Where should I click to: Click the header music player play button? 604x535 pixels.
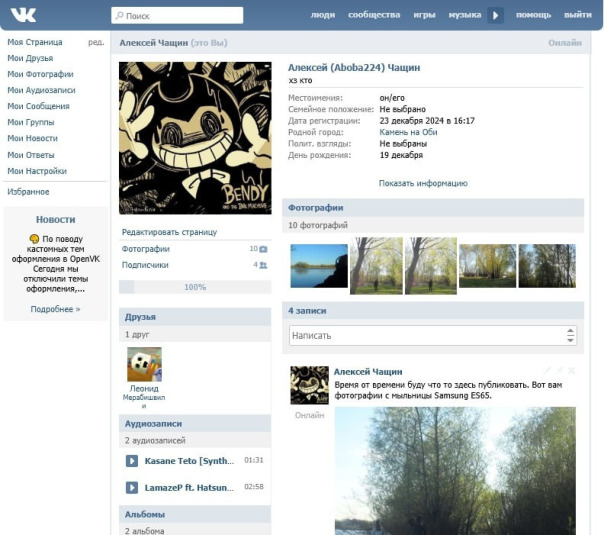click(x=495, y=15)
